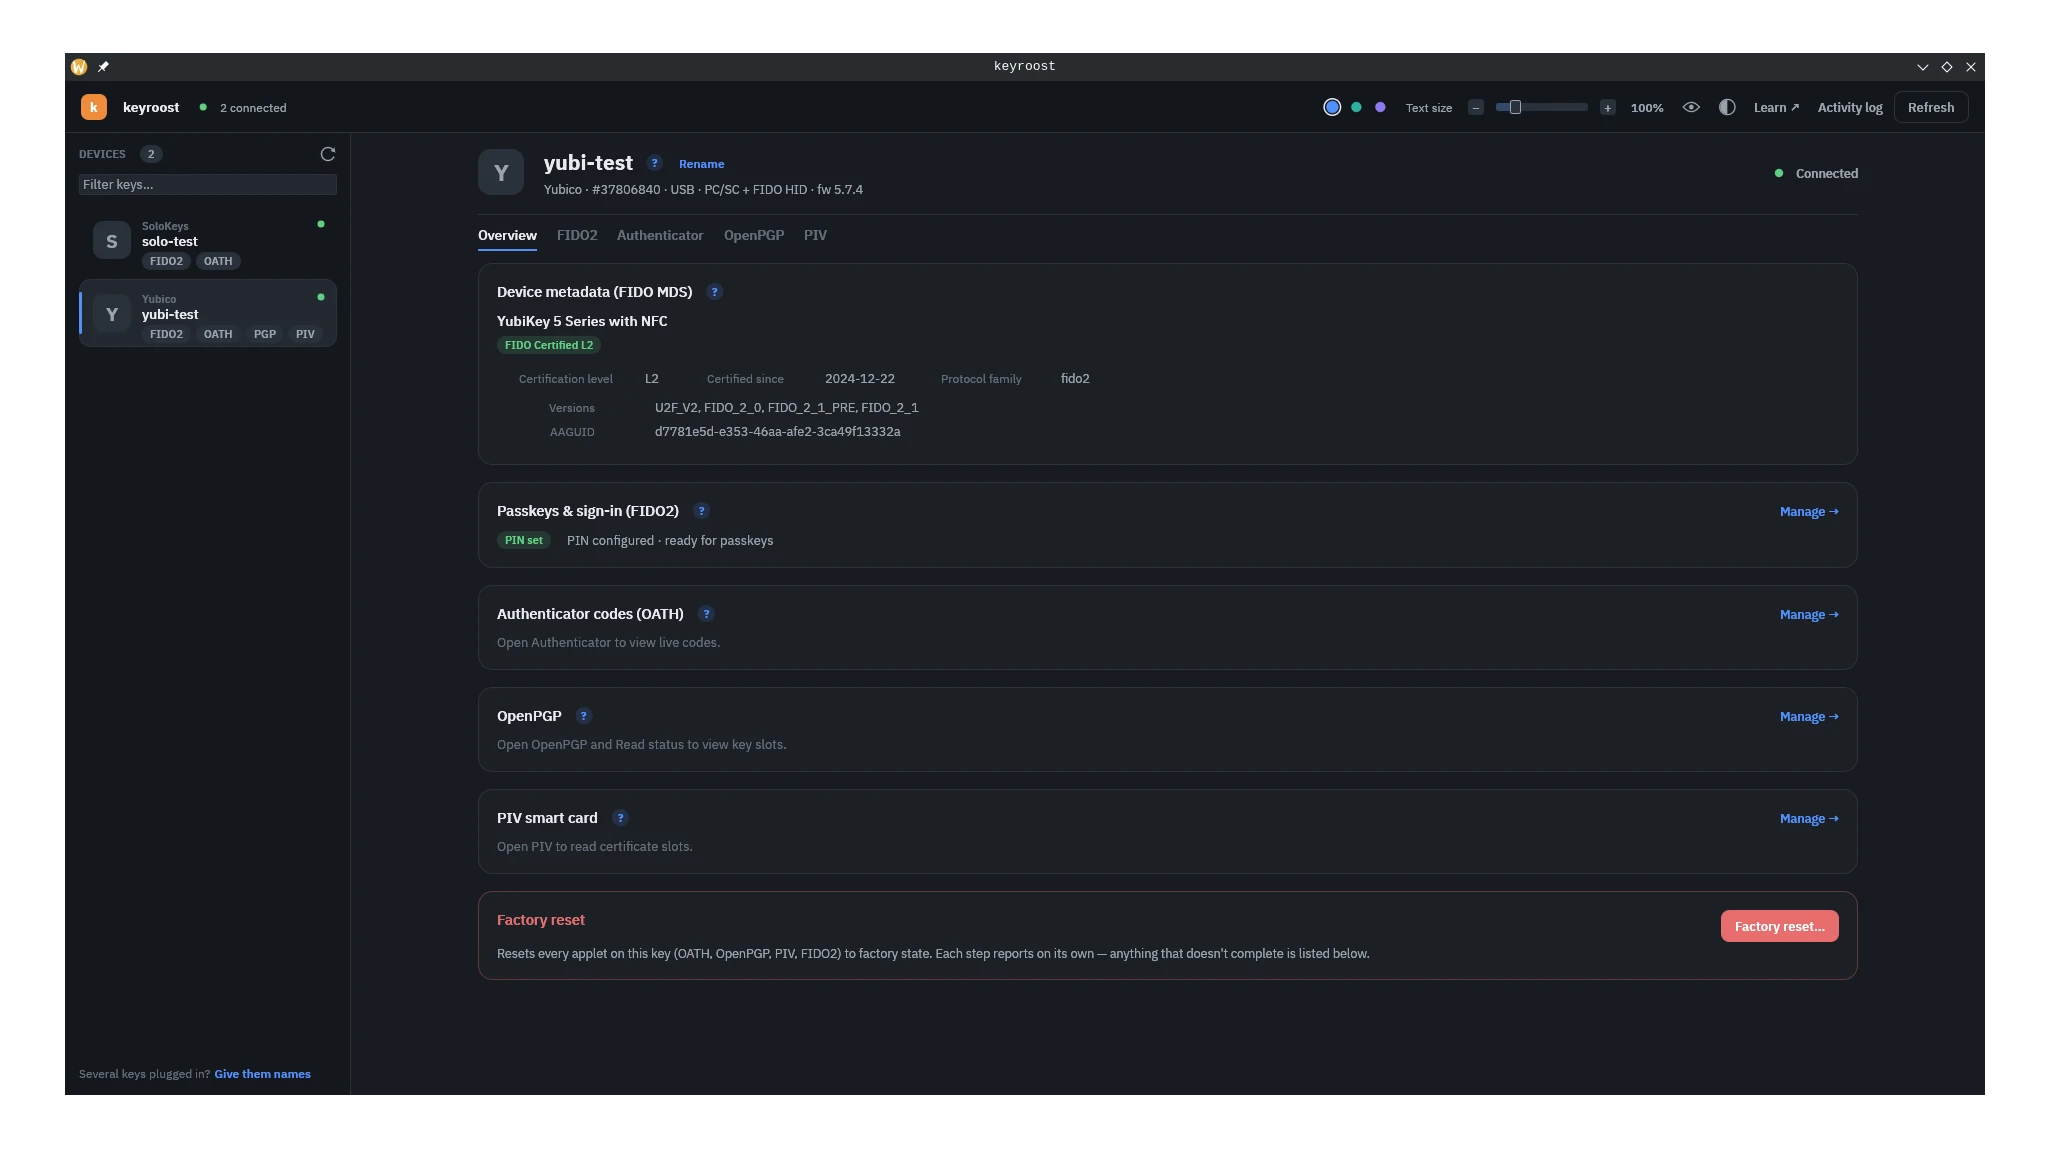2050x1172 pixels.
Task: Open the Activity log
Action: point(1850,108)
